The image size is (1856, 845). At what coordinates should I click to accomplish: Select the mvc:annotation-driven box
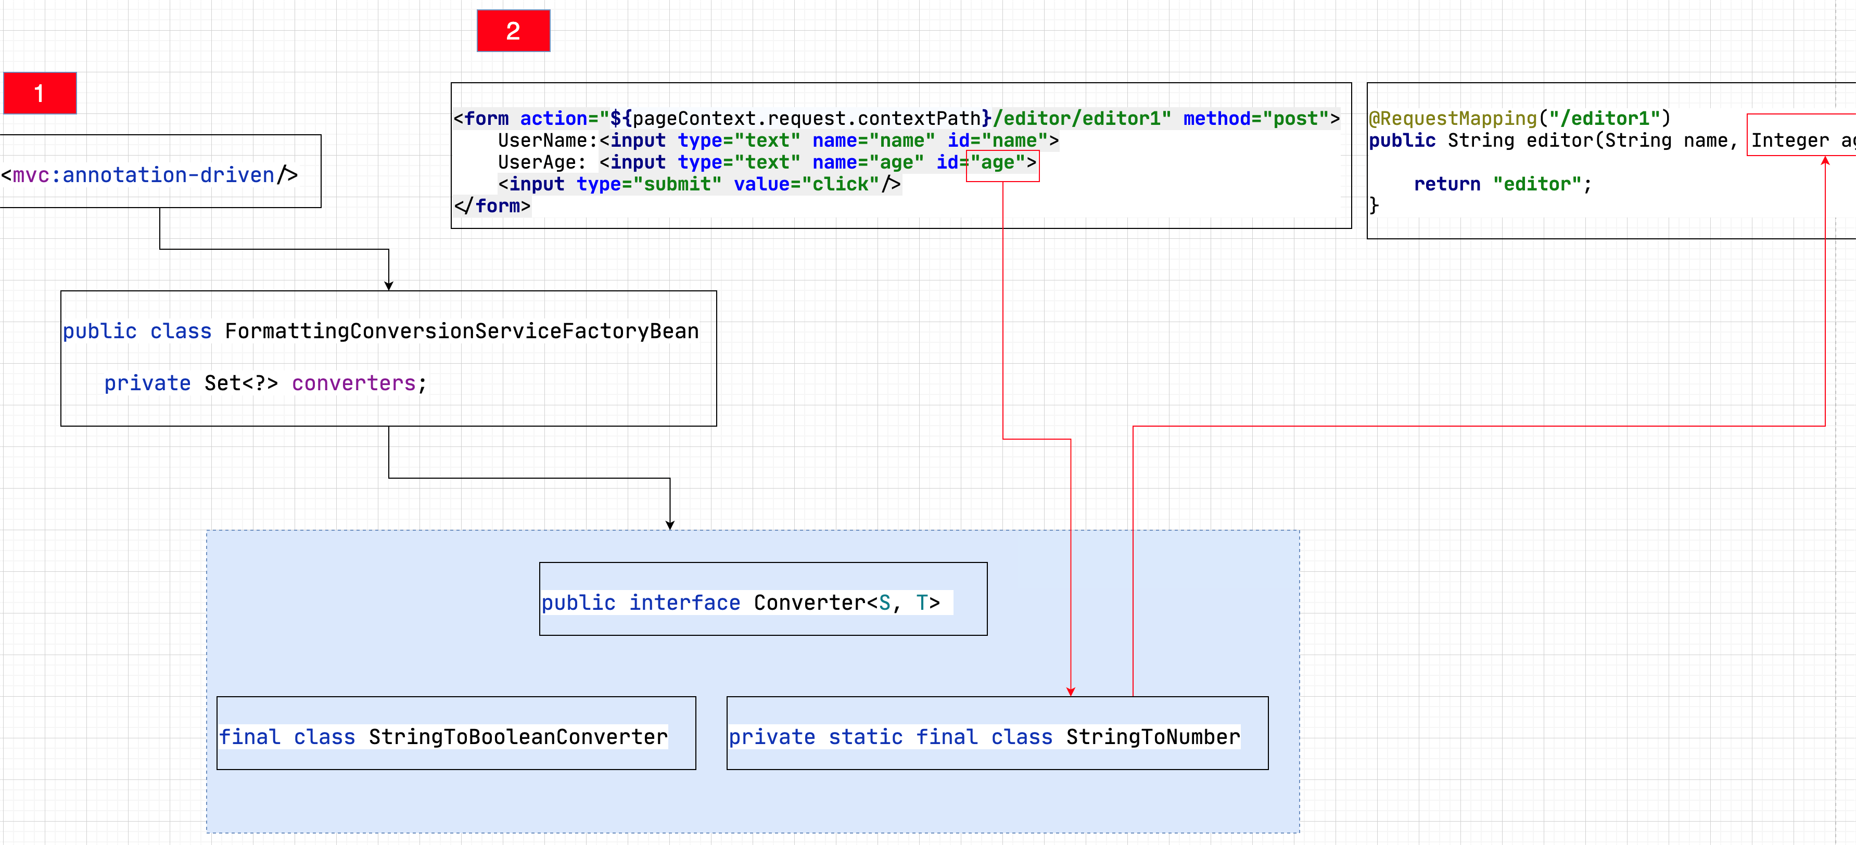pyautogui.click(x=160, y=171)
